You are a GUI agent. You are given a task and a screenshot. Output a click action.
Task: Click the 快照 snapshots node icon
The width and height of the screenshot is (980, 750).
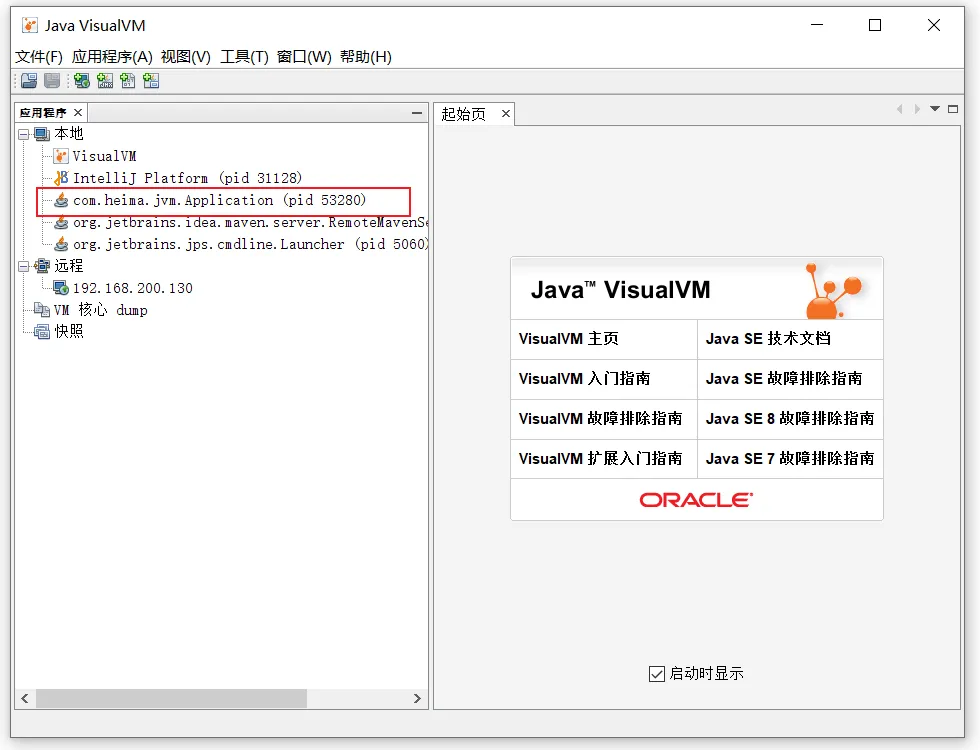pyautogui.click(x=42, y=332)
